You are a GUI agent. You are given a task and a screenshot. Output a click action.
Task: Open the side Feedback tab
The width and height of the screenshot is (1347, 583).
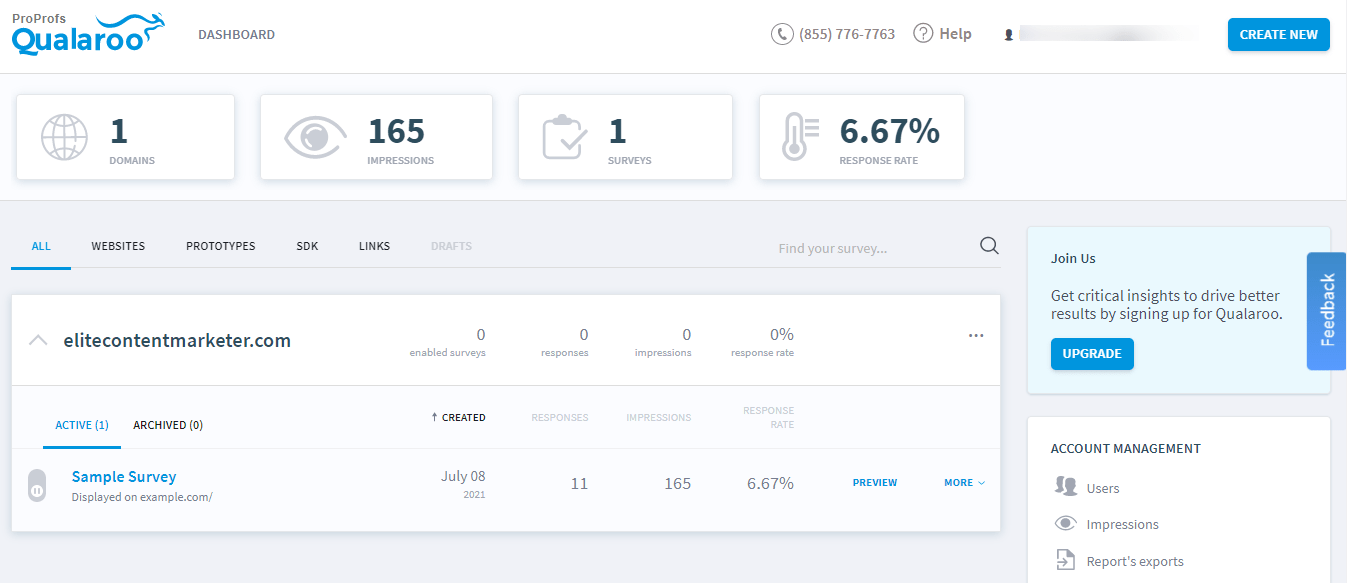pyautogui.click(x=1327, y=311)
